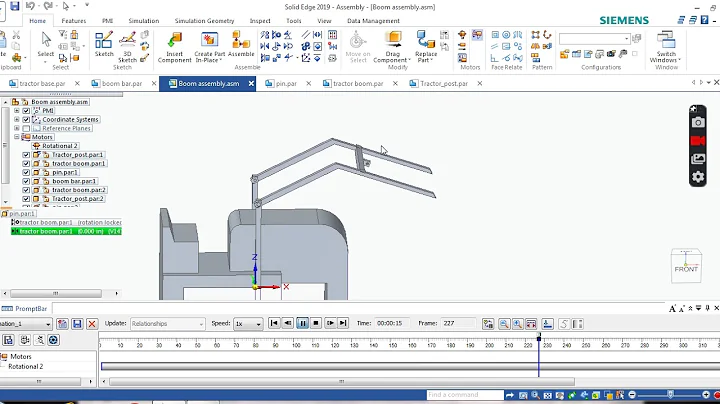Uncheck Tractor_post.par:2 checkbox

[x=26, y=199]
